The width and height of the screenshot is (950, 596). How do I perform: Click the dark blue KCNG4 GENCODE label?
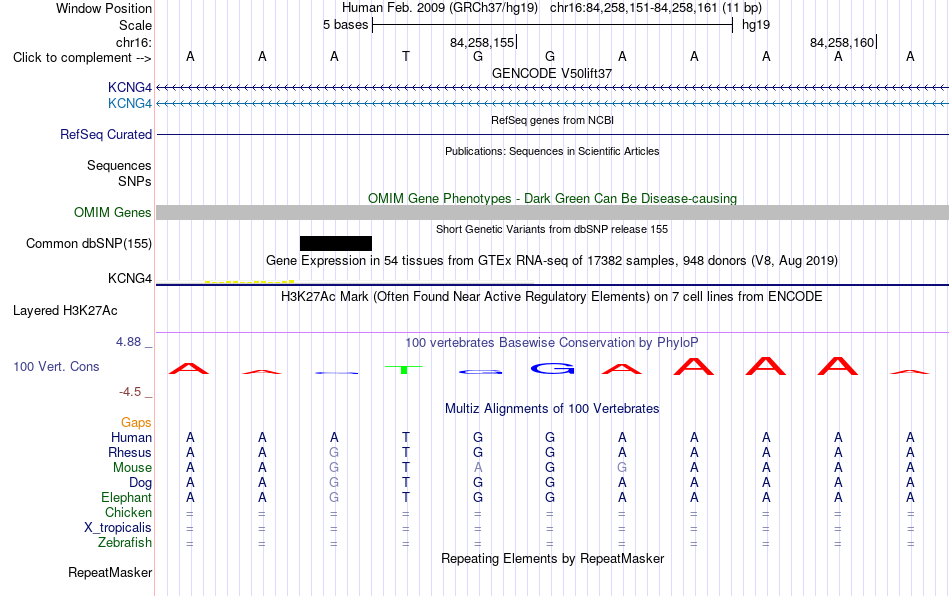tap(130, 87)
